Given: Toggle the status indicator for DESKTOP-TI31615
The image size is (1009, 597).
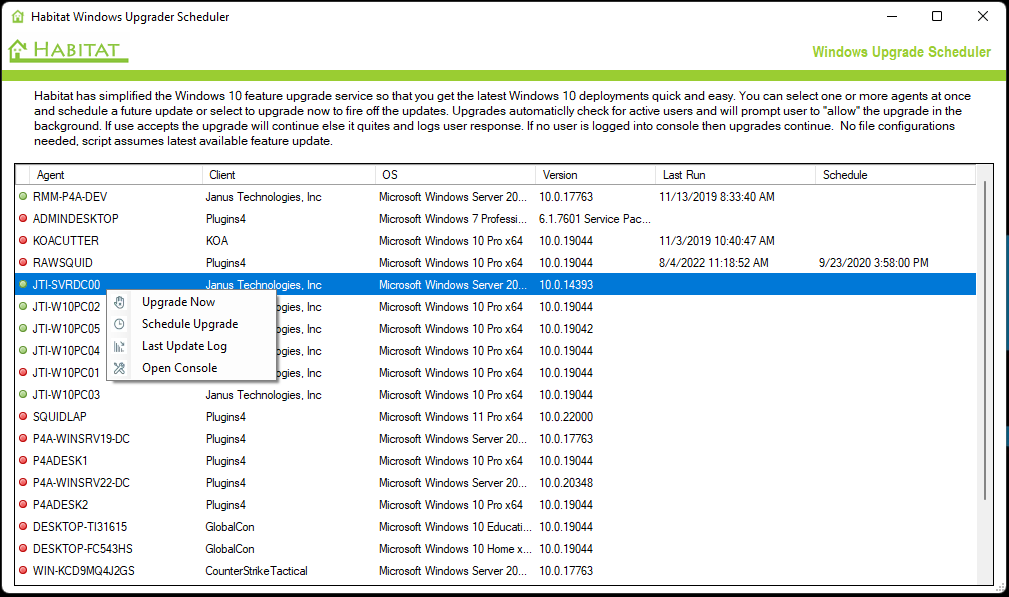Looking at the screenshot, I should 22,526.
